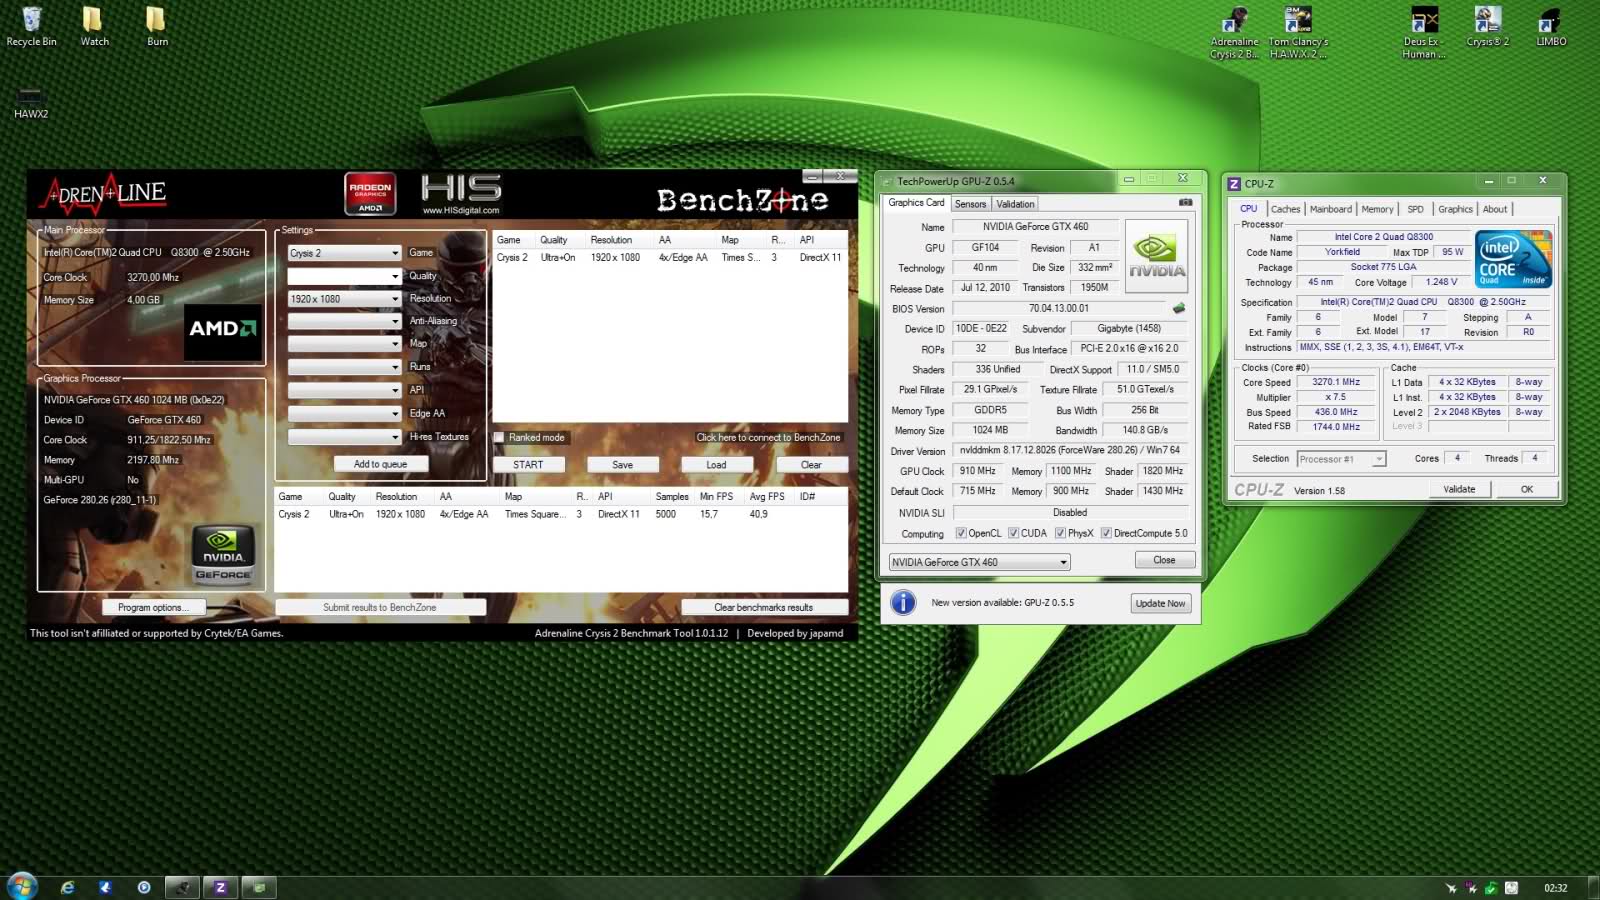1600x900 pixels.
Task: Toggle the CUDA checkbox in GPU-Z
Action: point(1013,533)
